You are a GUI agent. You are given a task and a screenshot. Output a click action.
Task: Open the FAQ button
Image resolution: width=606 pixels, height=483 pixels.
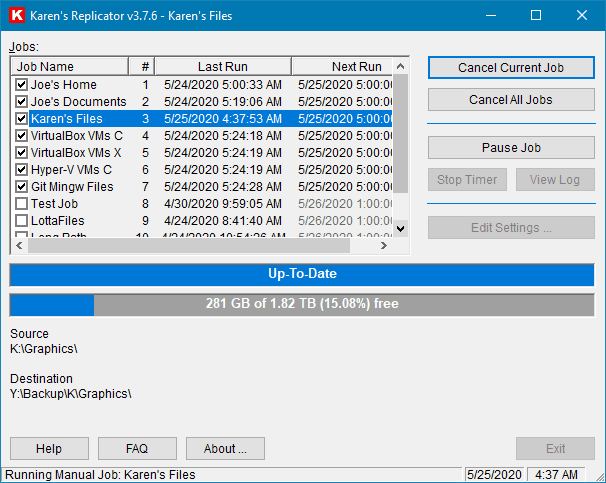tap(137, 449)
